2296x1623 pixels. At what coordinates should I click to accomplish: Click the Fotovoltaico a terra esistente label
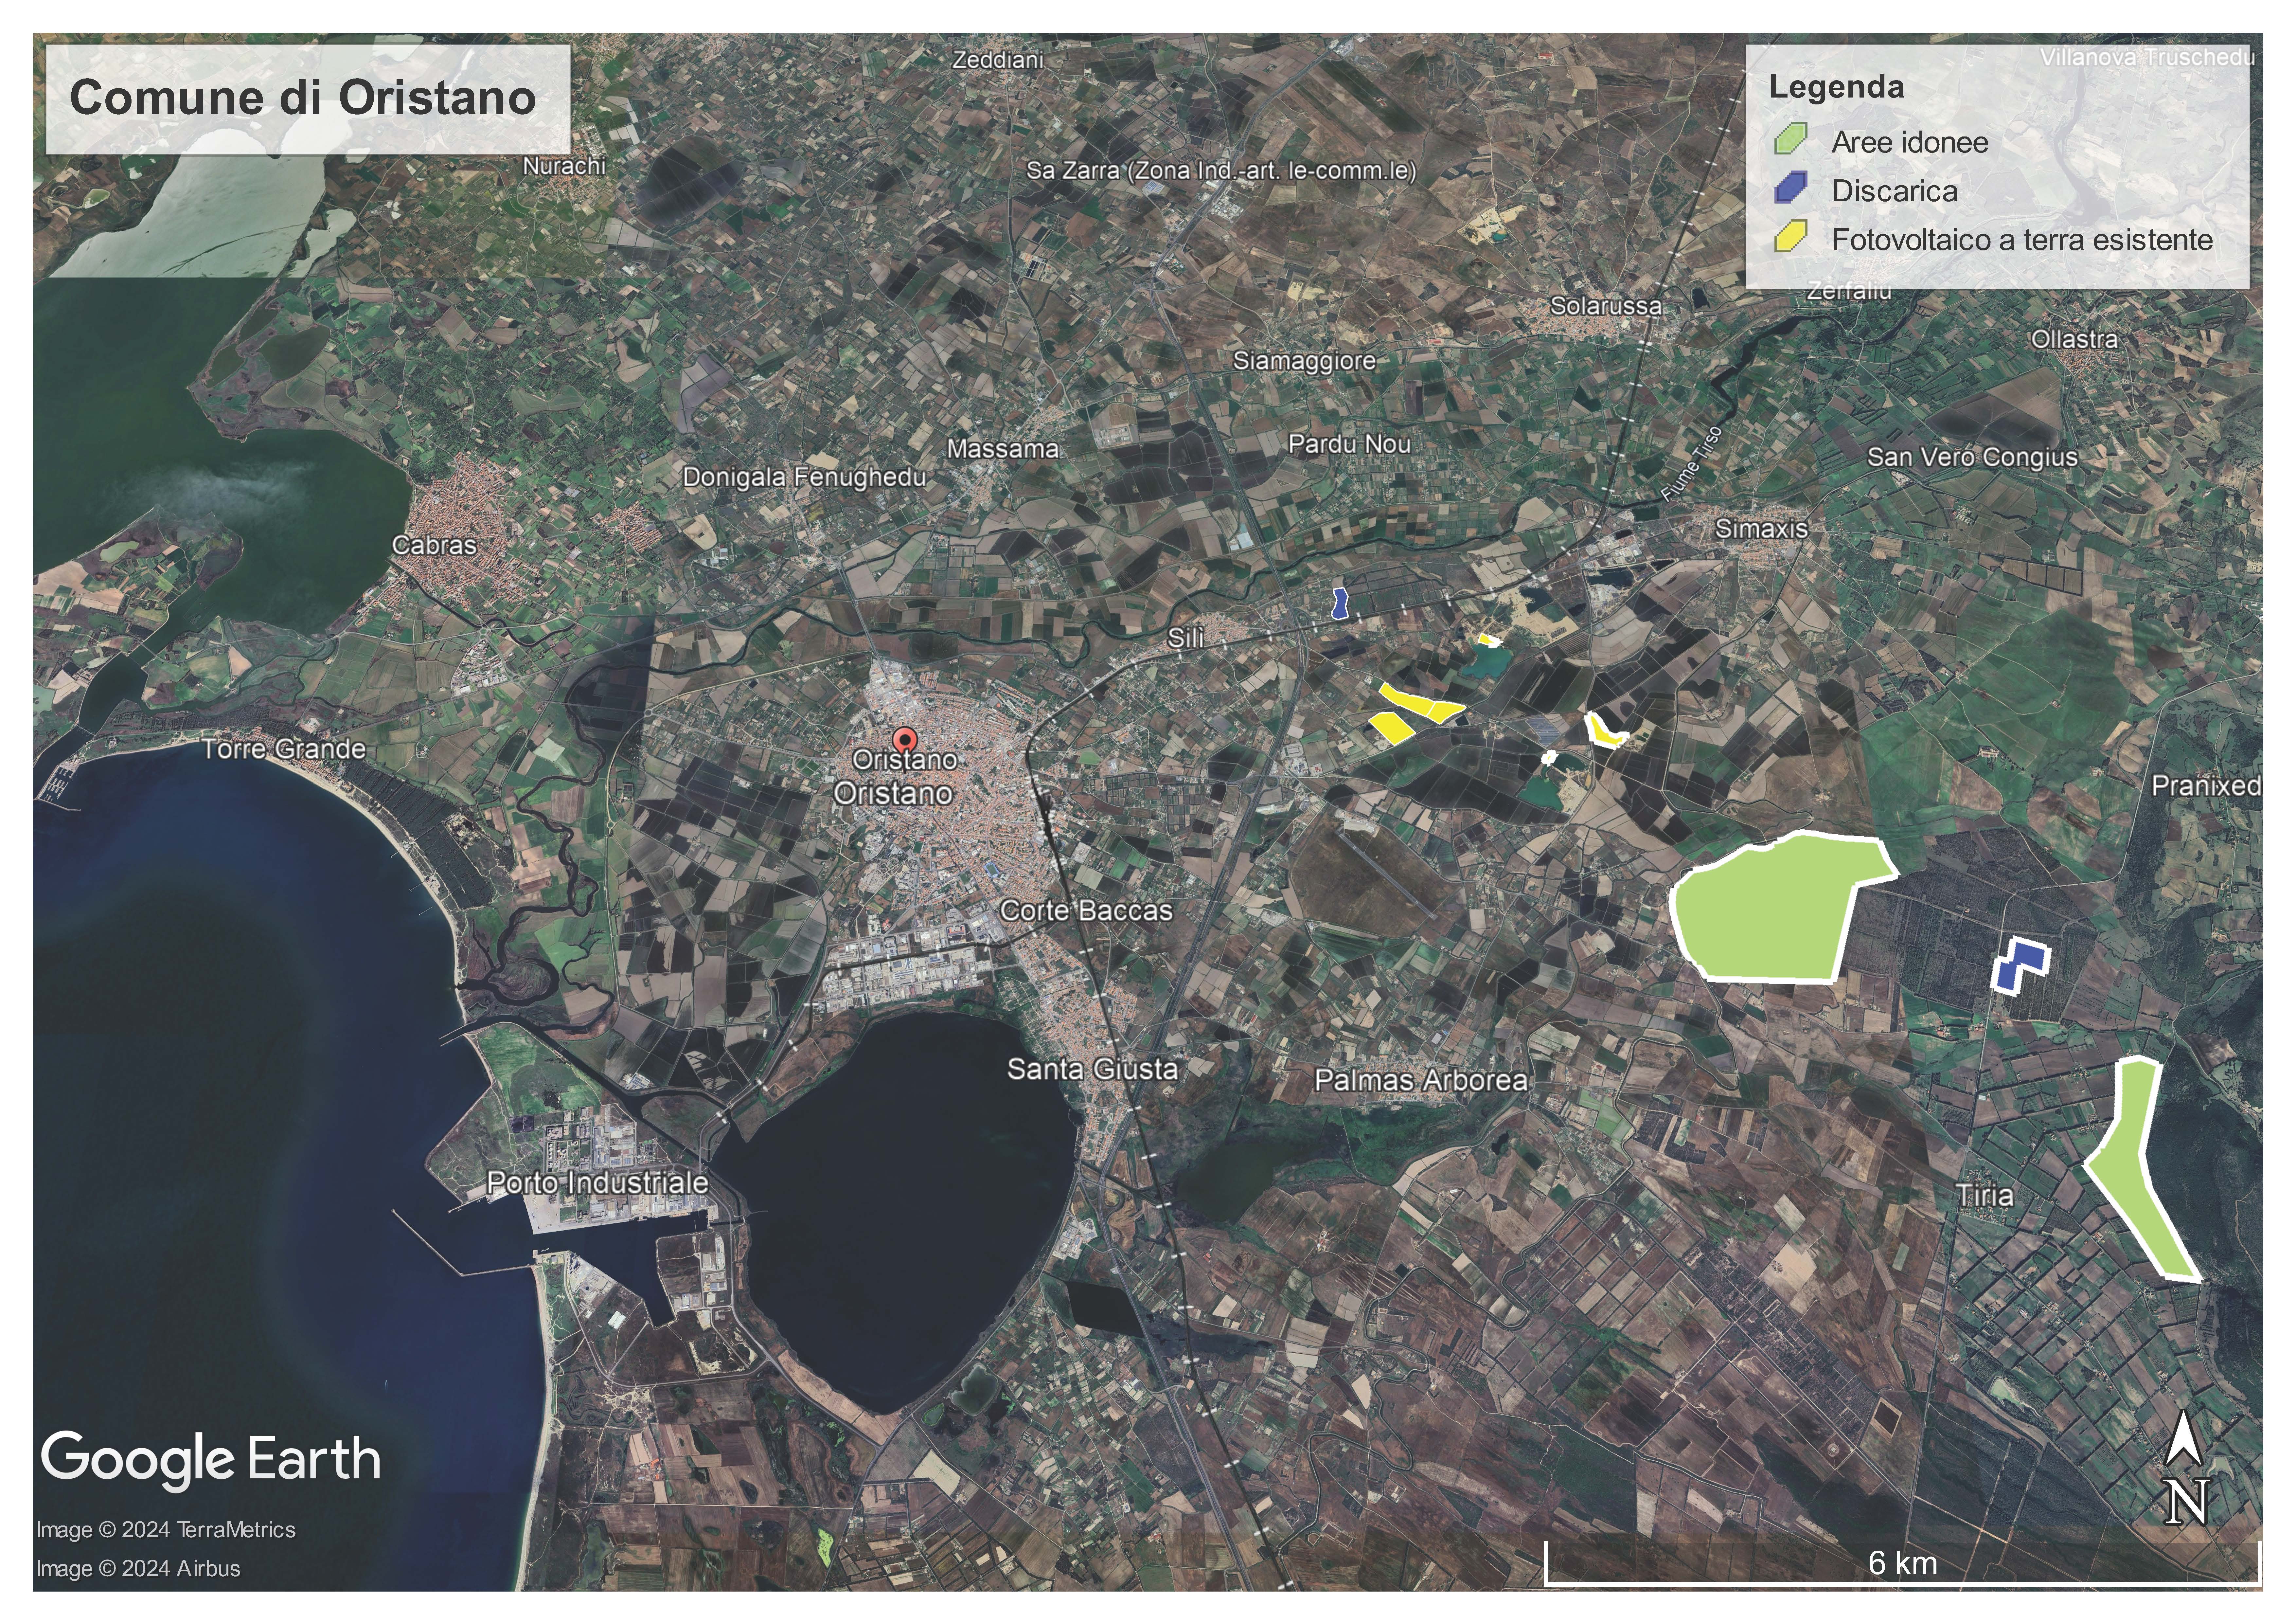pos(2022,240)
